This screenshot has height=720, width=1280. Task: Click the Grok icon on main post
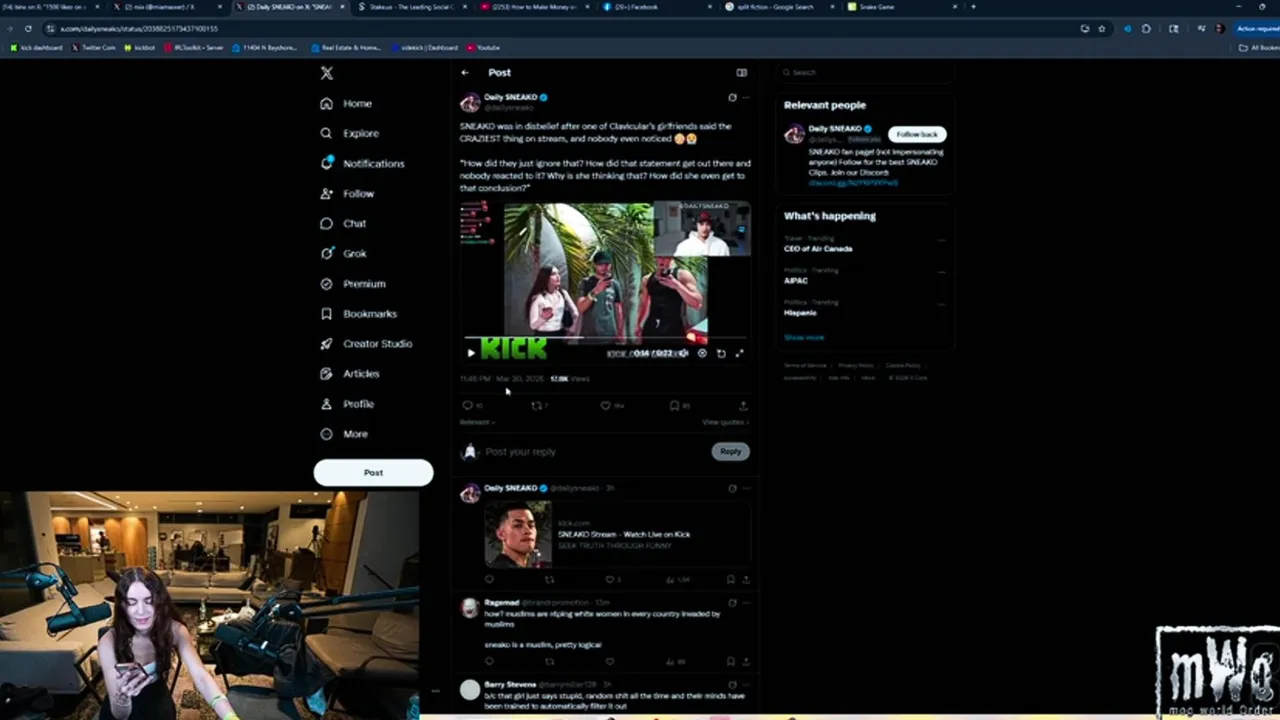pyautogui.click(x=732, y=97)
